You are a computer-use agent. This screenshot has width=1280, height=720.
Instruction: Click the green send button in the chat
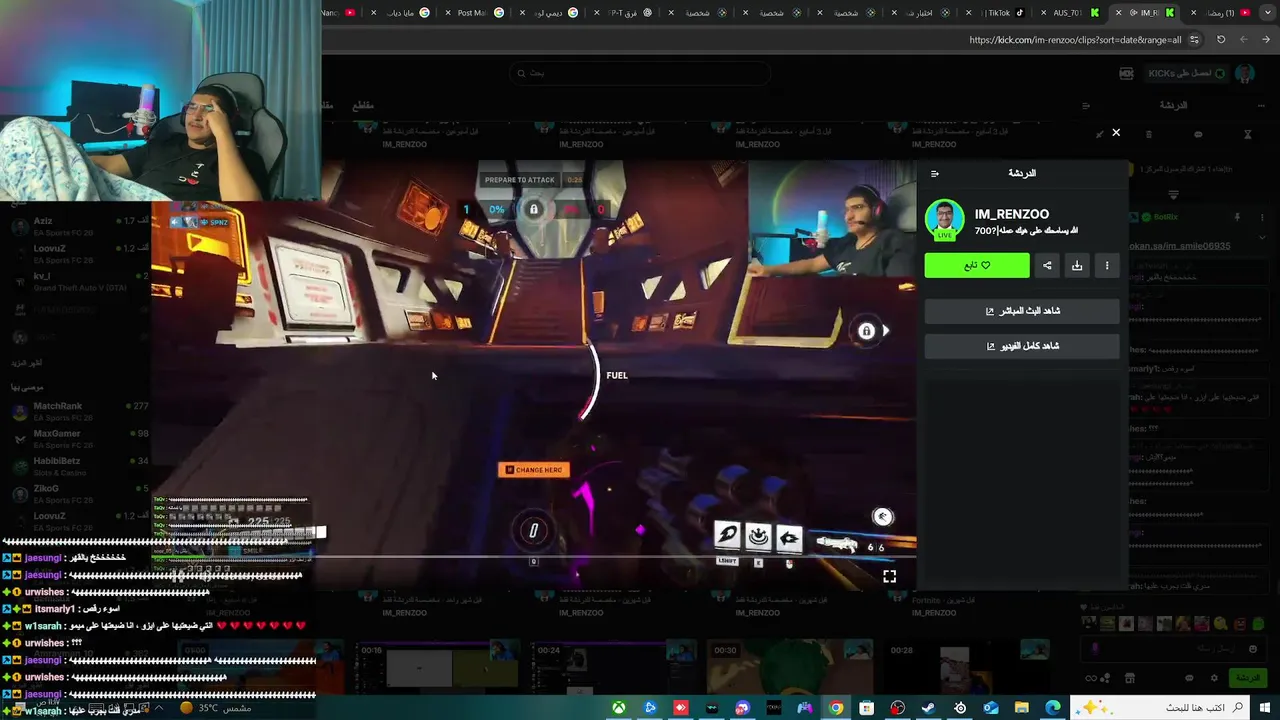pos(1247,678)
